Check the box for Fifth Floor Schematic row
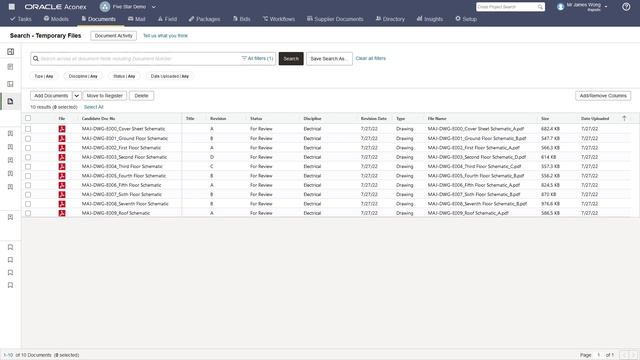The height and width of the screenshot is (360, 640). tap(28, 185)
